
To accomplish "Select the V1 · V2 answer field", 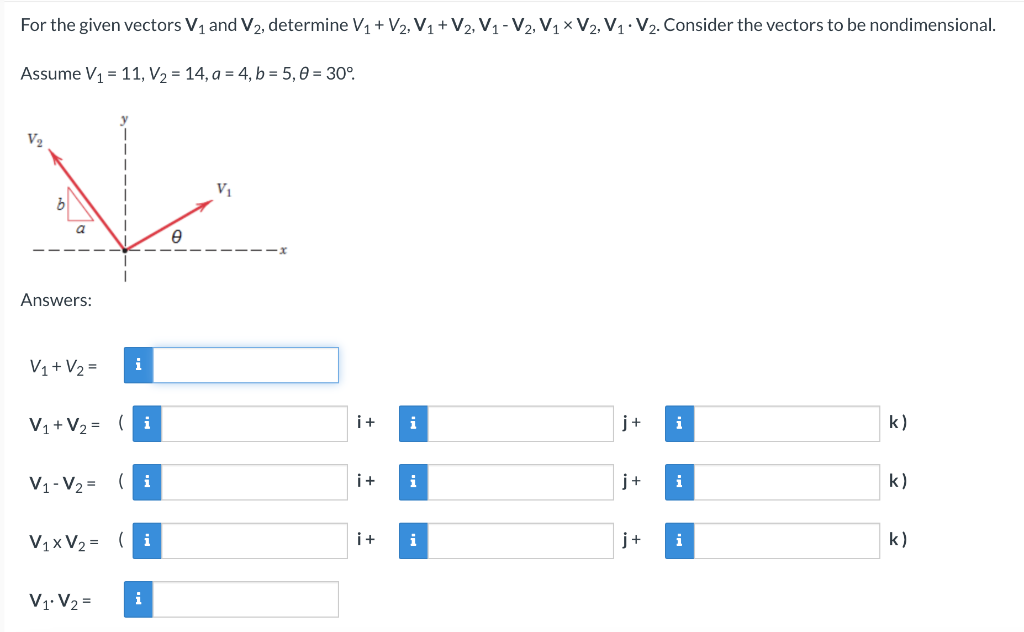I will click(245, 598).
